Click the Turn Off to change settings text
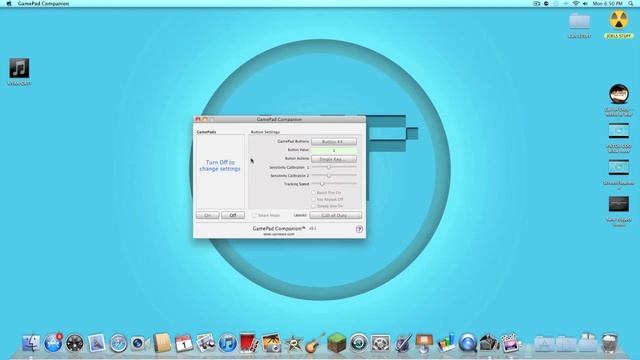The height and width of the screenshot is (360, 640). point(220,165)
